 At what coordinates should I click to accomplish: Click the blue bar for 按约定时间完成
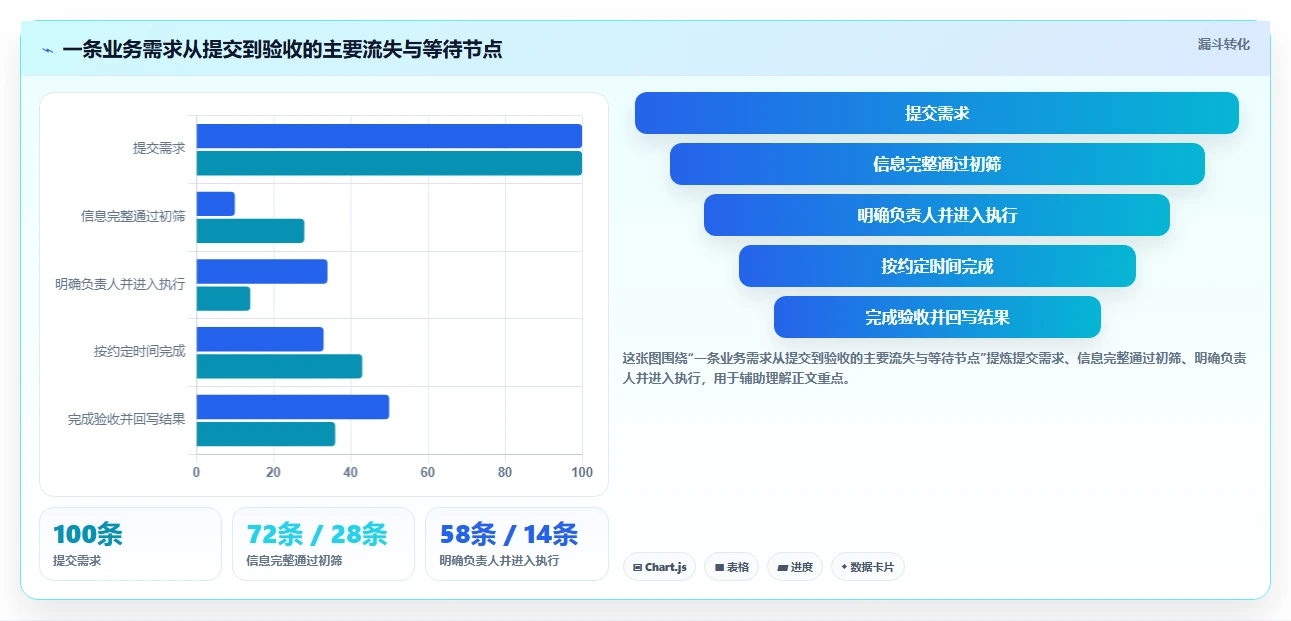tap(260, 339)
